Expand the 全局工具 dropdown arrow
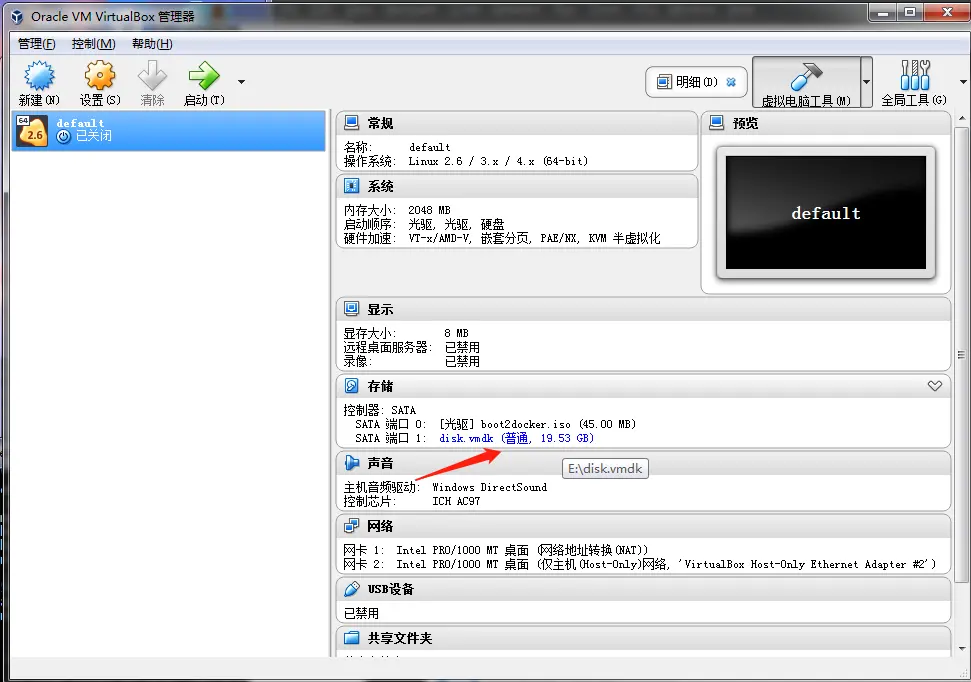This screenshot has height=682, width=971. [x=963, y=82]
